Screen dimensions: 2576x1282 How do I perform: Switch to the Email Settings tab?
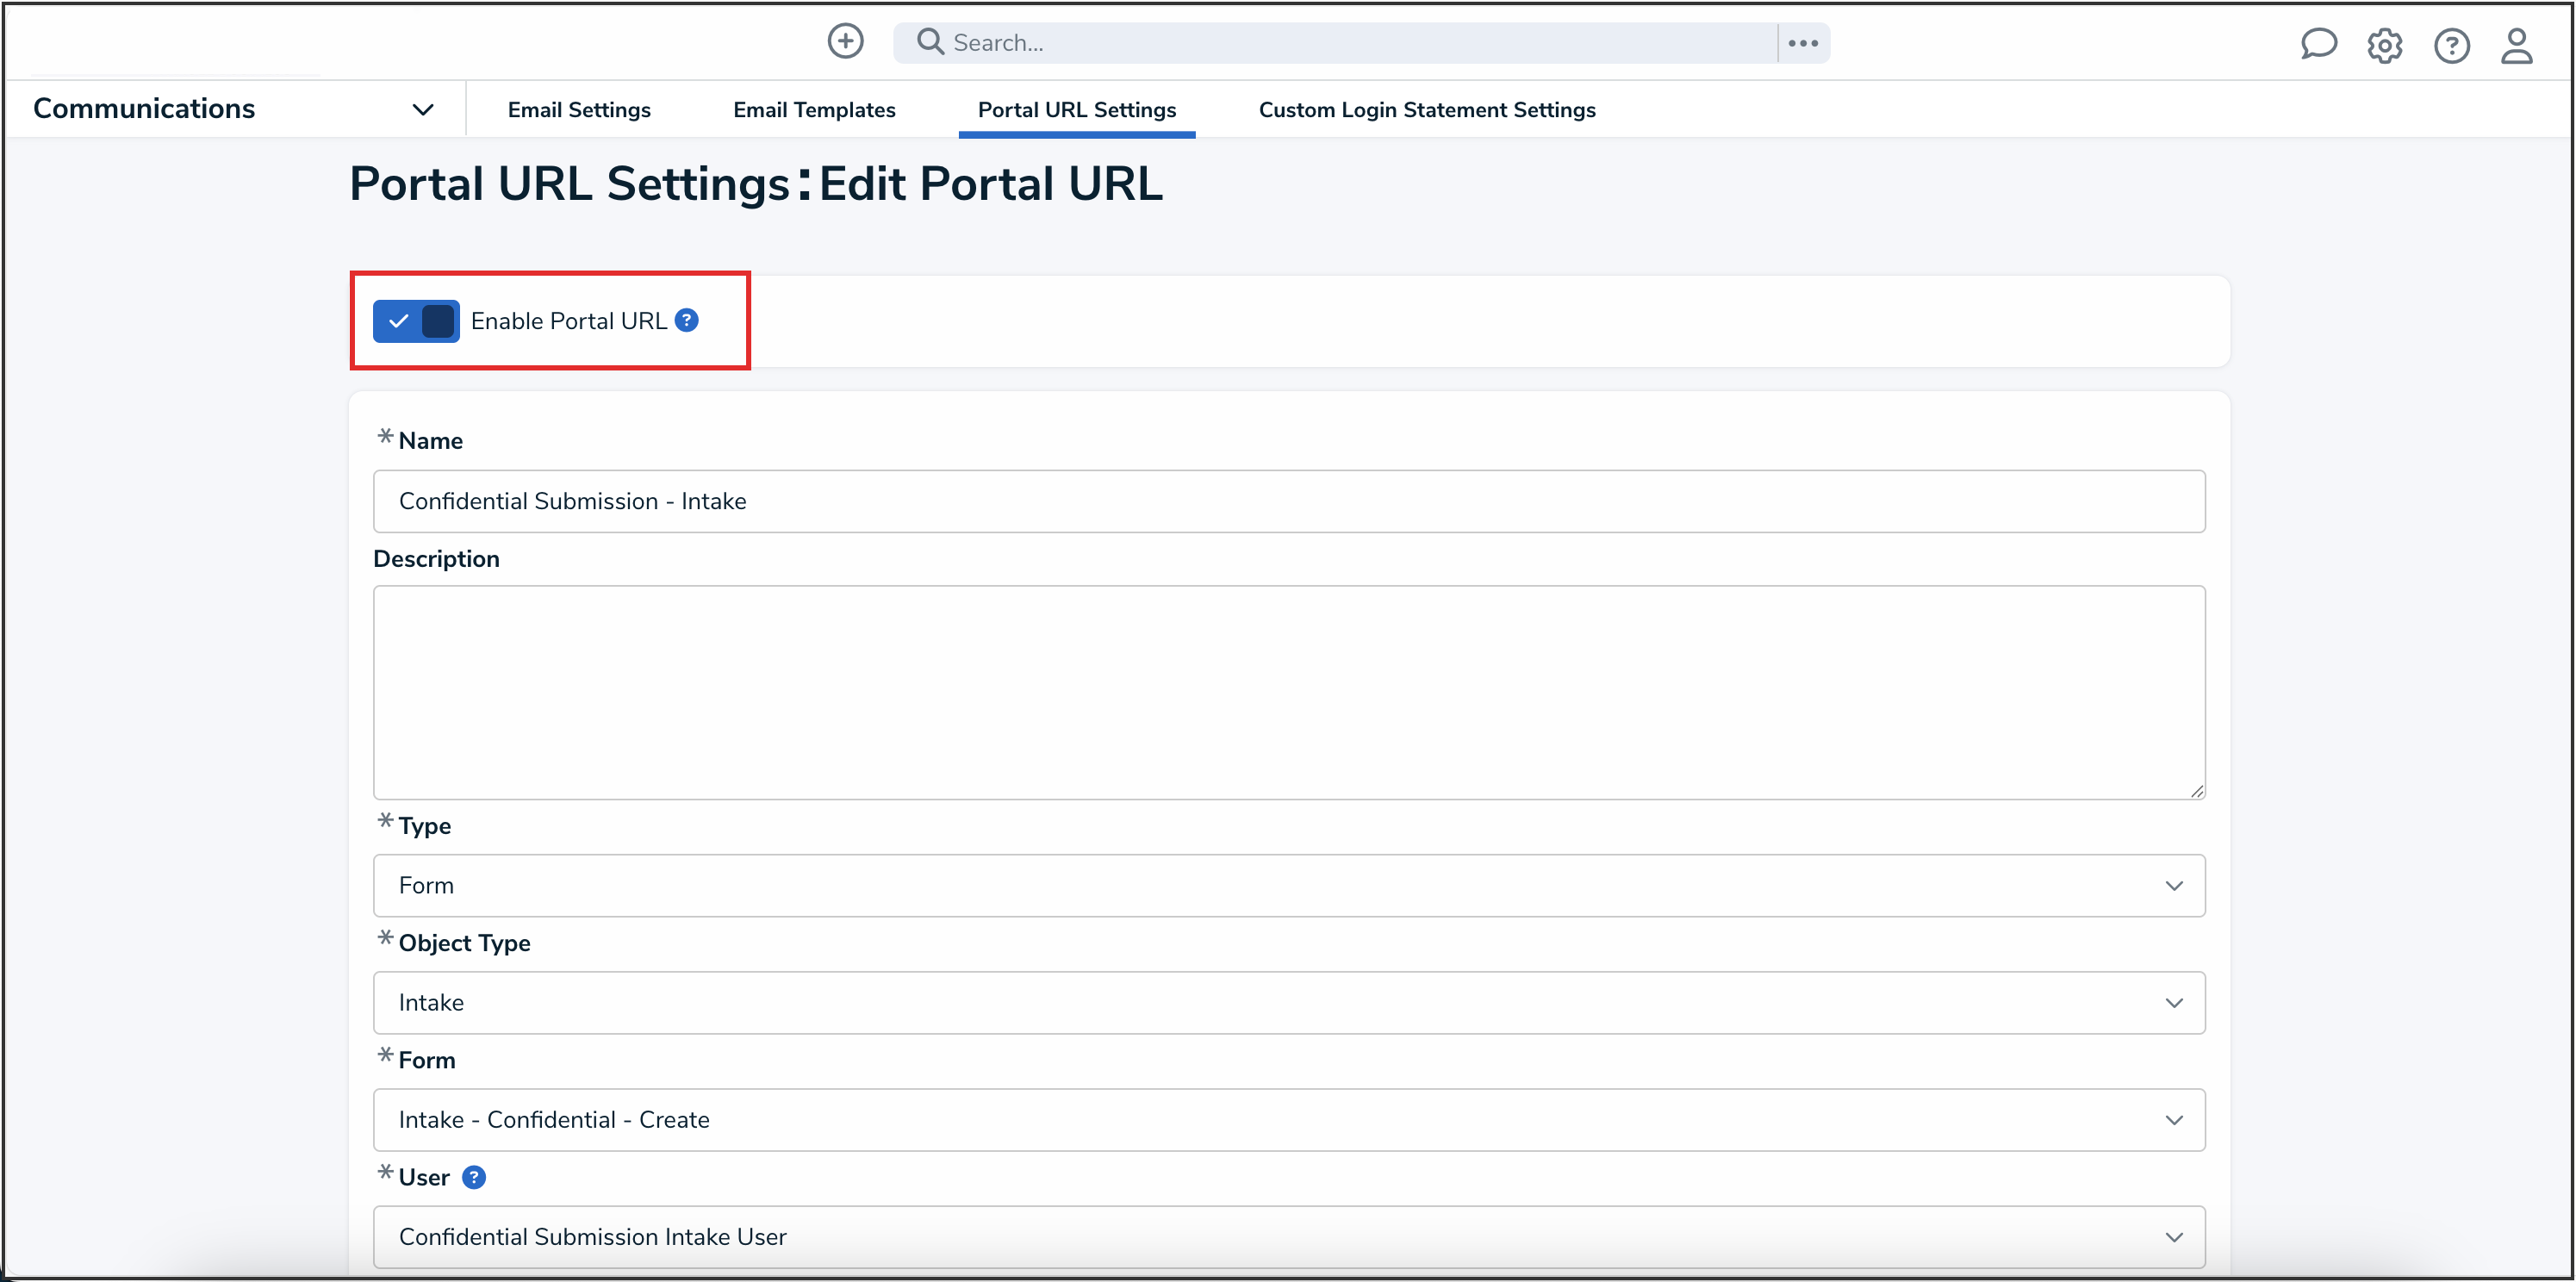579,110
